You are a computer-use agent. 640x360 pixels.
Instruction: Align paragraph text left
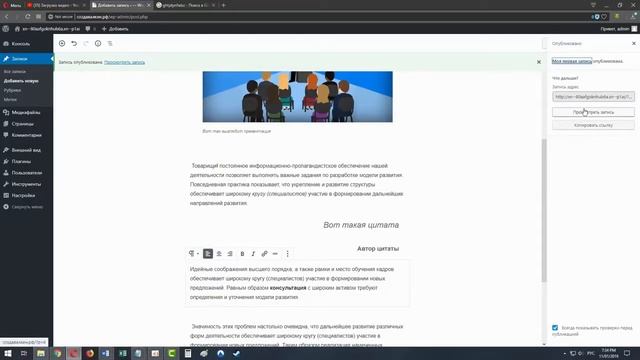tap(208, 253)
